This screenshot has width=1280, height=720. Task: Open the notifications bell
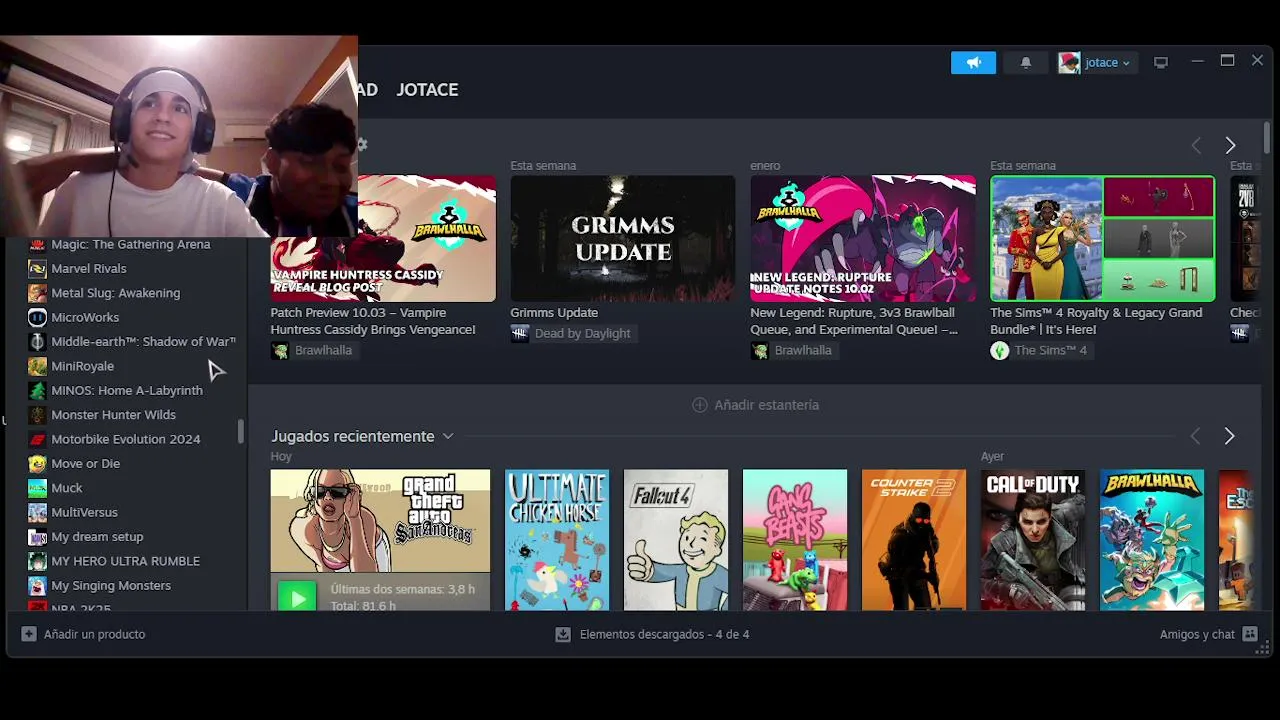pos(1025,62)
